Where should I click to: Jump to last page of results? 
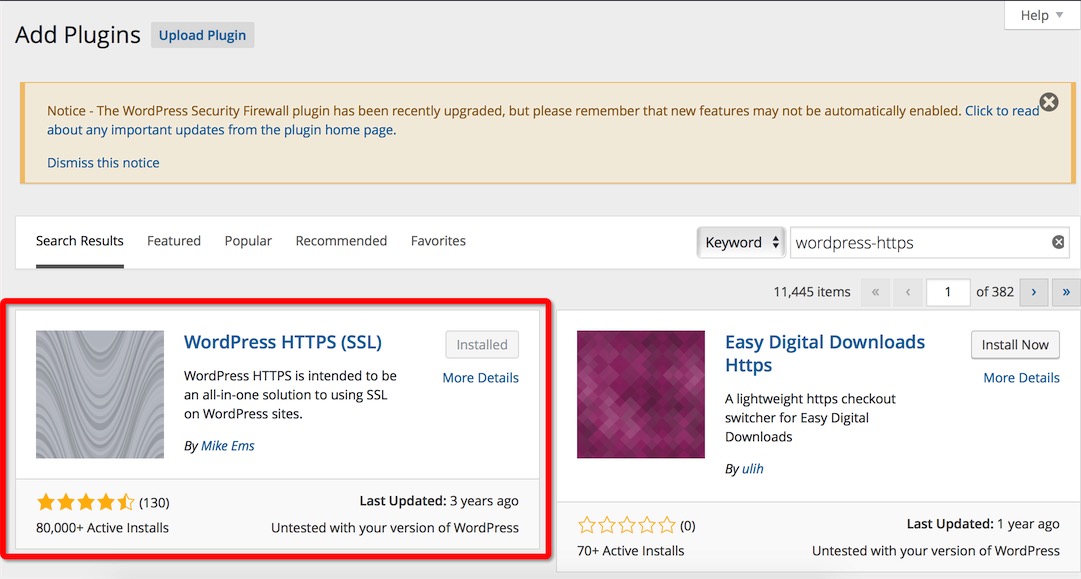(x=1066, y=292)
